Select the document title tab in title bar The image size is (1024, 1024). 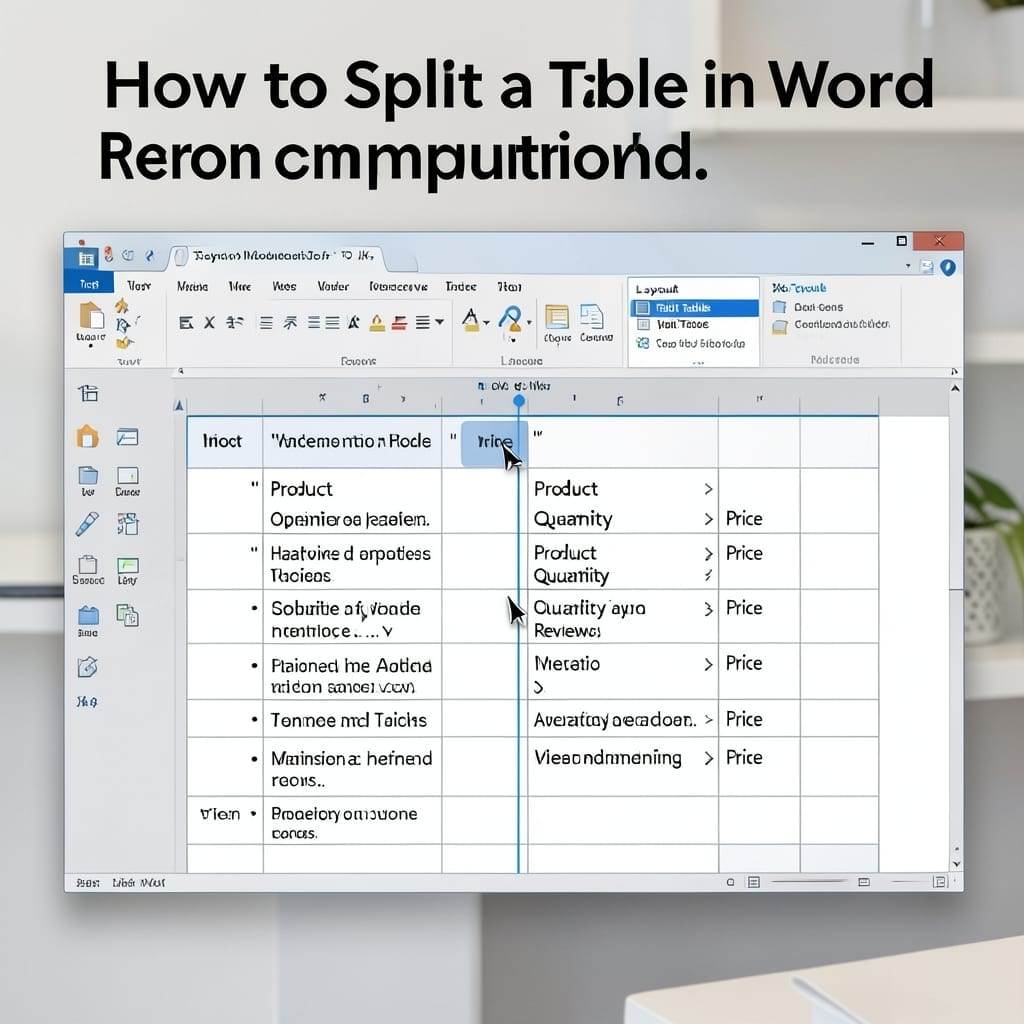point(283,257)
